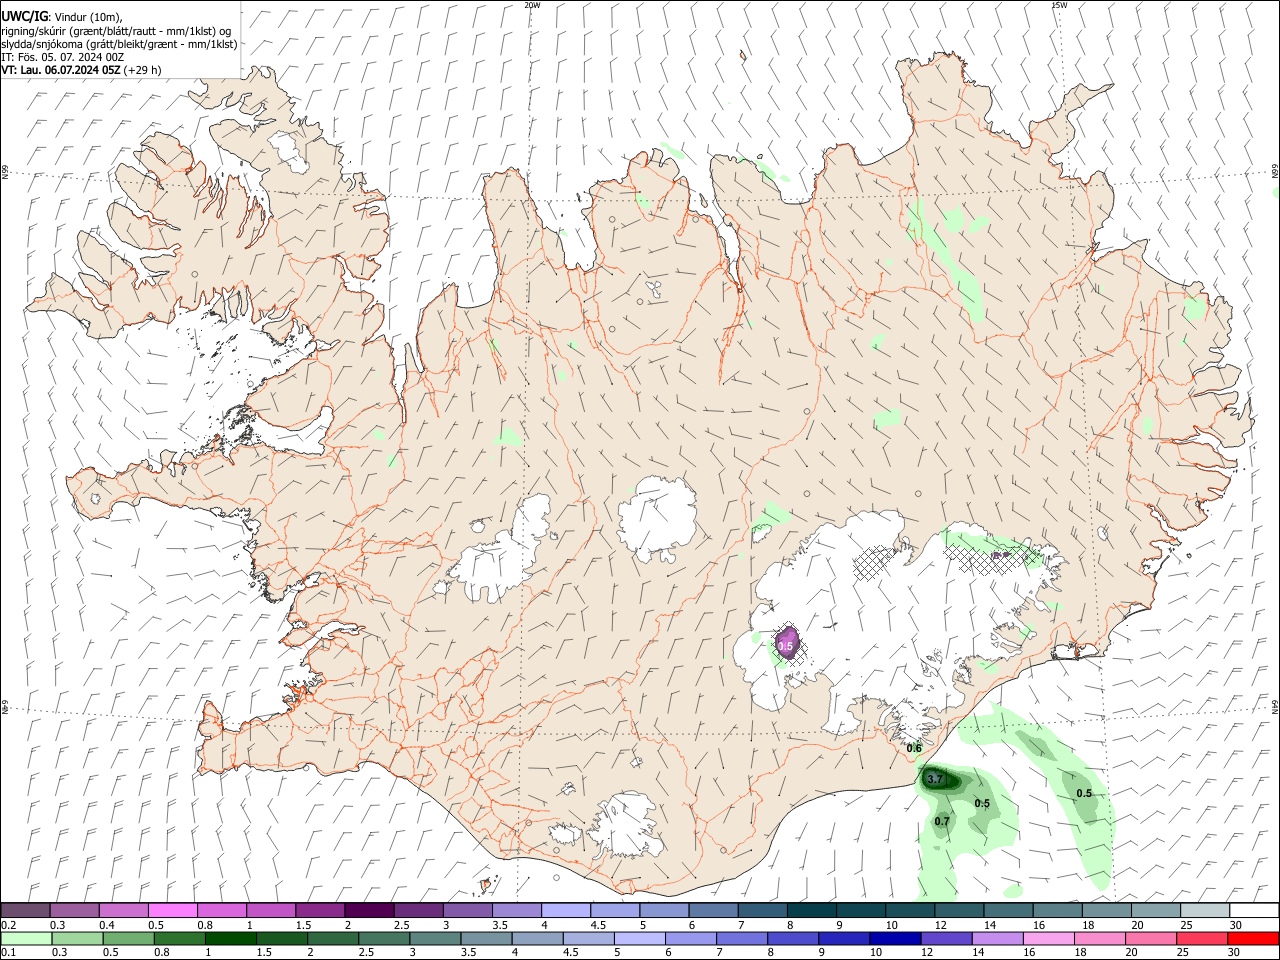The height and width of the screenshot is (960, 1280).
Task: Click the dark green 3.7 rain core
Action: click(941, 779)
